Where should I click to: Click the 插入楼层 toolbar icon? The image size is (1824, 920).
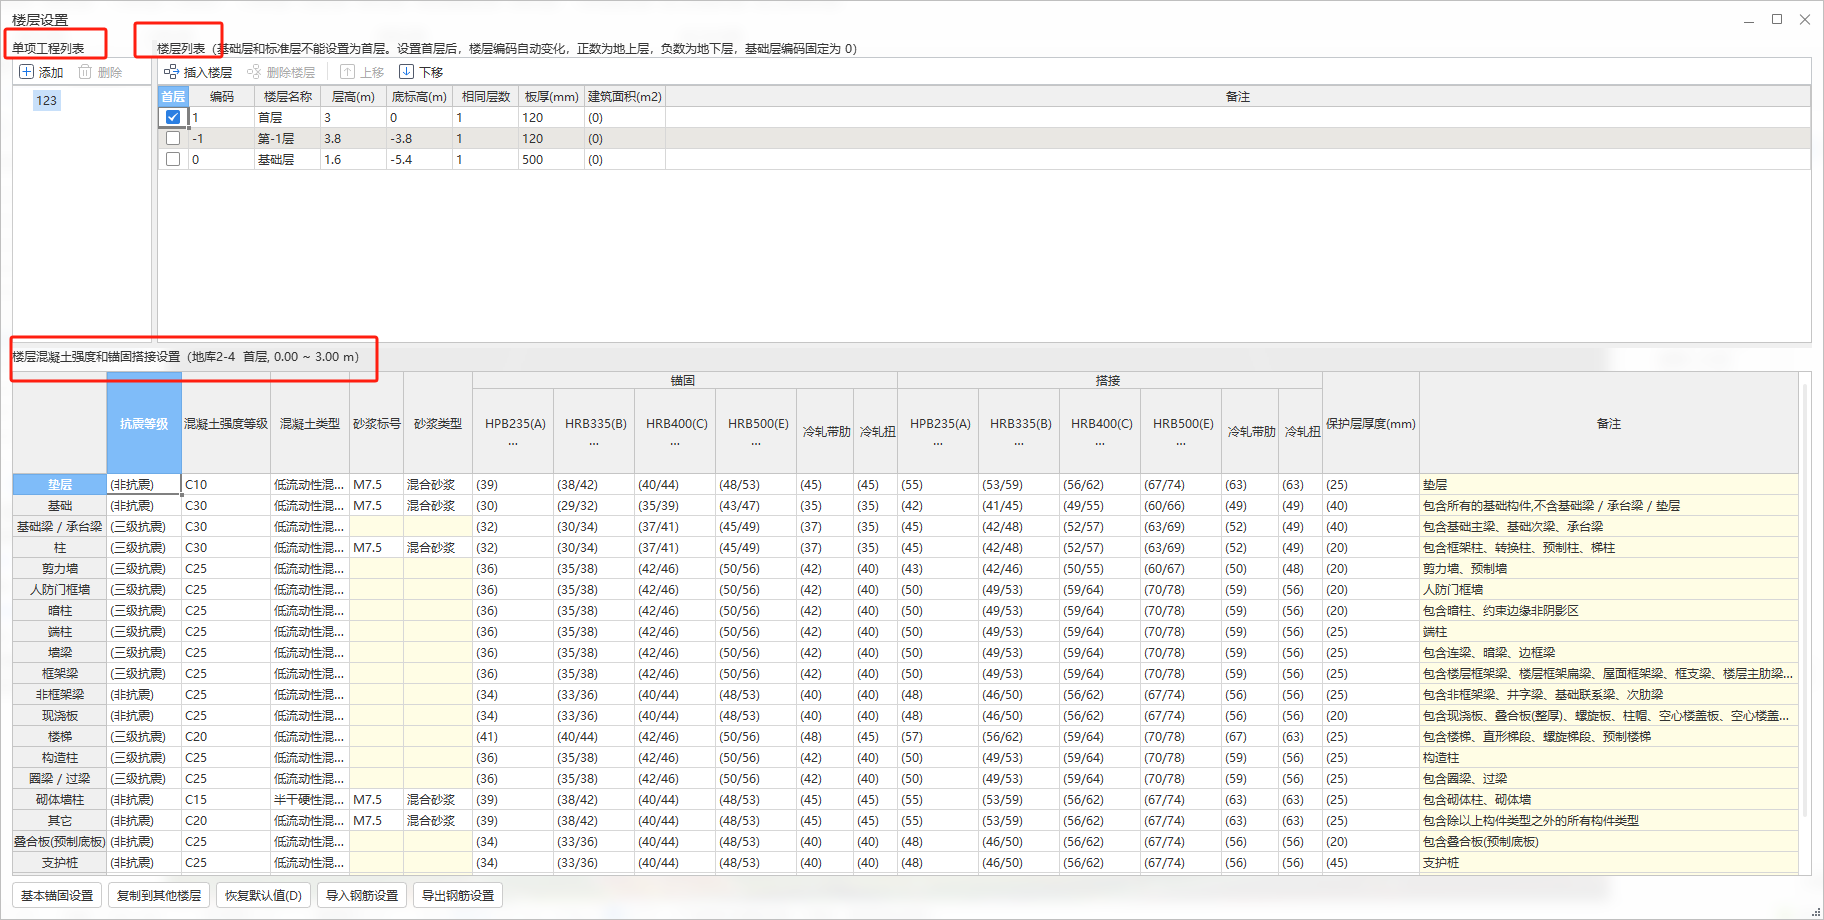coord(171,72)
